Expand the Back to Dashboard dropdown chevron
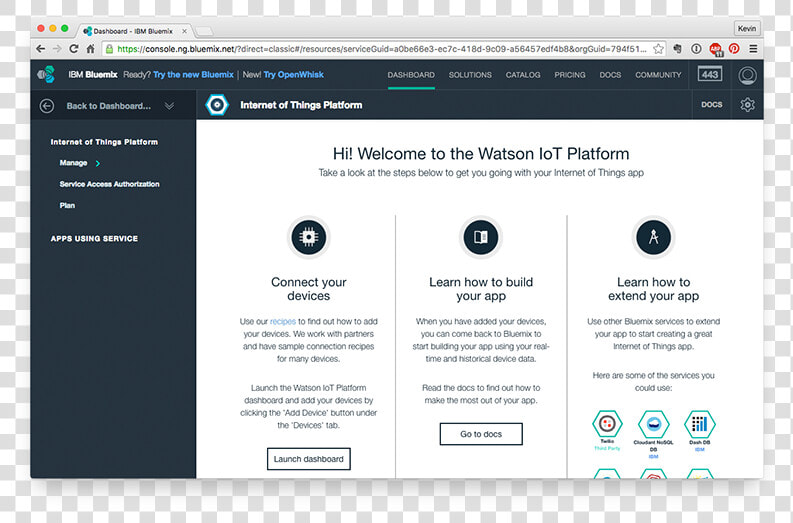The image size is (793, 523). pos(169,106)
